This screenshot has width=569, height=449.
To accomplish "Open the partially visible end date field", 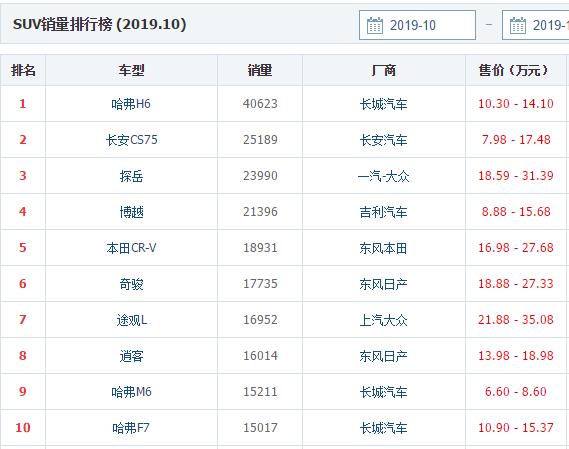I will [x=536, y=25].
